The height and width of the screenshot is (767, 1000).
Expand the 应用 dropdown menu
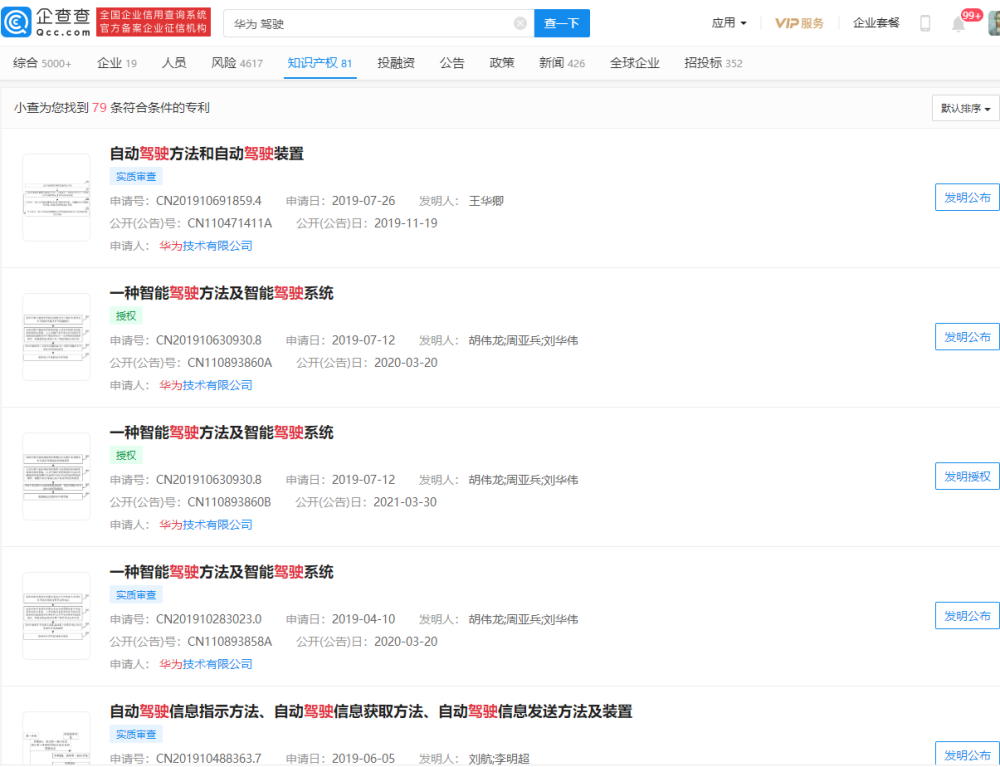point(729,23)
